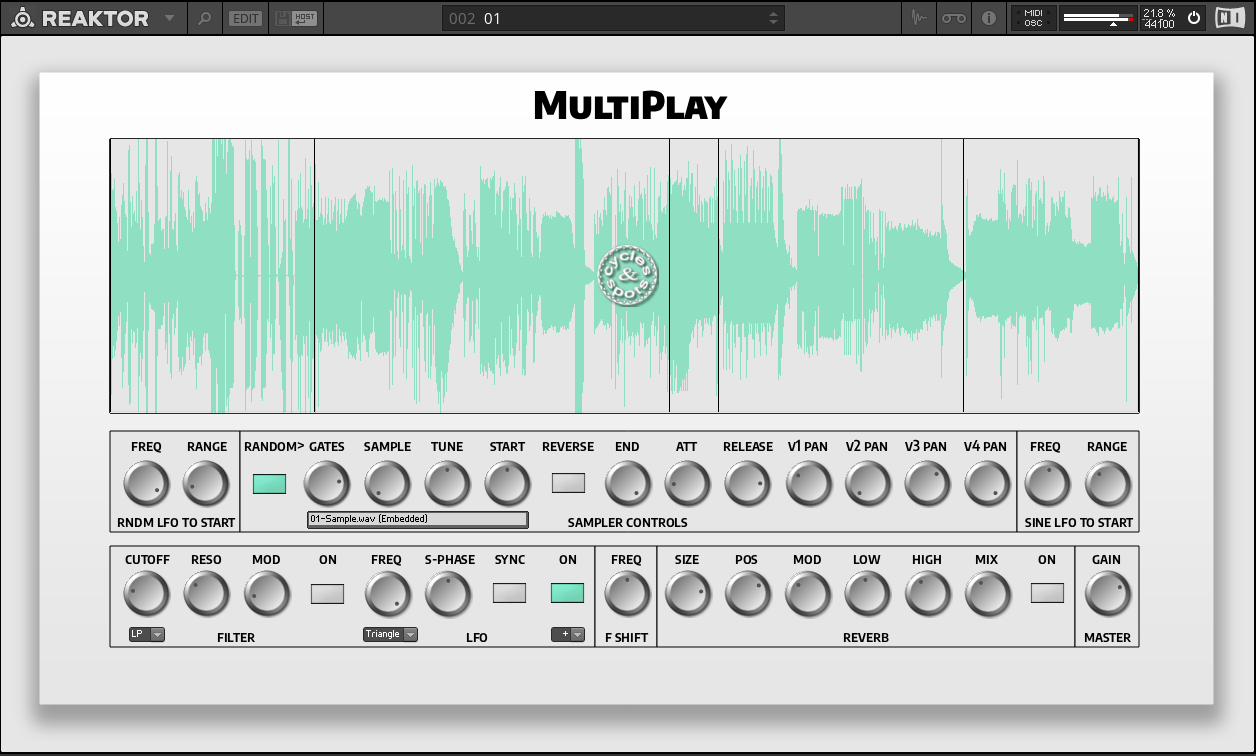Click the filter CUTOFF knob
Image resolution: width=1256 pixels, height=756 pixels.
pos(146,594)
